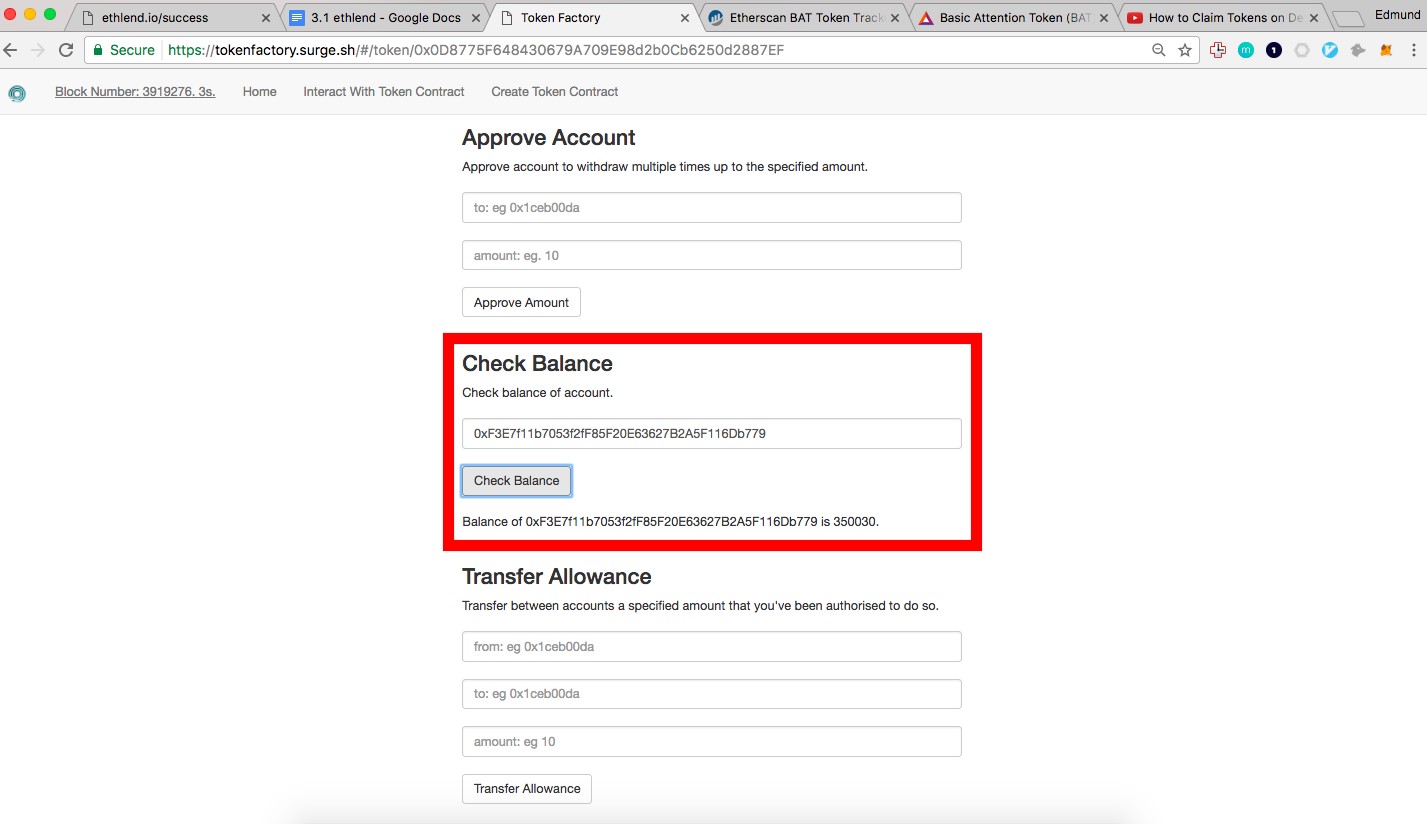Click the Edmund profile button
This screenshot has height=824, width=1427.
[1398, 15]
